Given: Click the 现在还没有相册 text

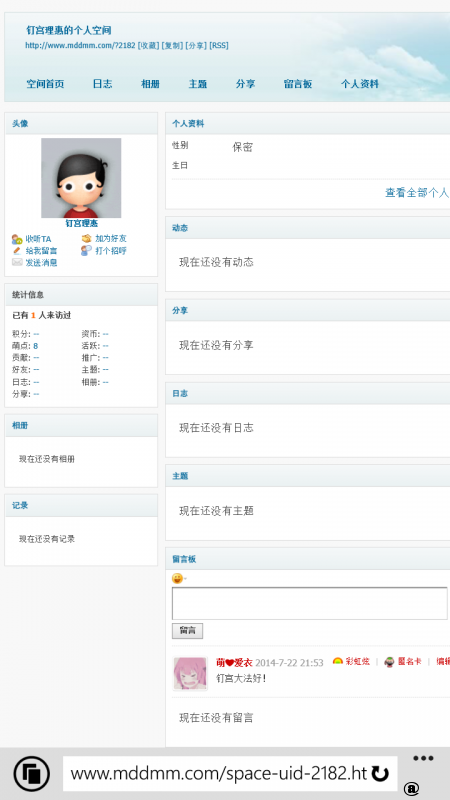Looking at the screenshot, I should tap(47, 459).
